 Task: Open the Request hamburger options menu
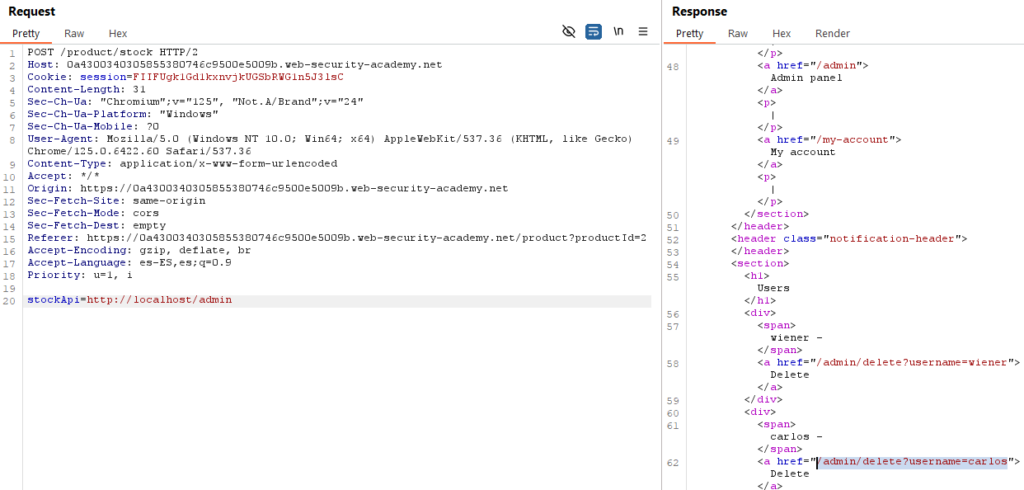pyautogui.click(x=643, y=31)
